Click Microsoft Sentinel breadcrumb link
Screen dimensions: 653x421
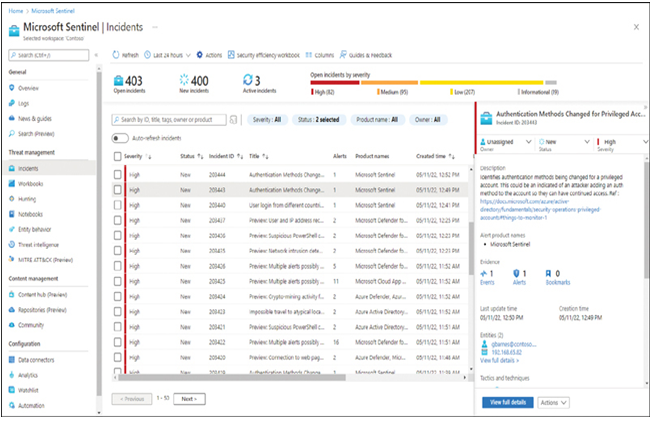(53, 11)
